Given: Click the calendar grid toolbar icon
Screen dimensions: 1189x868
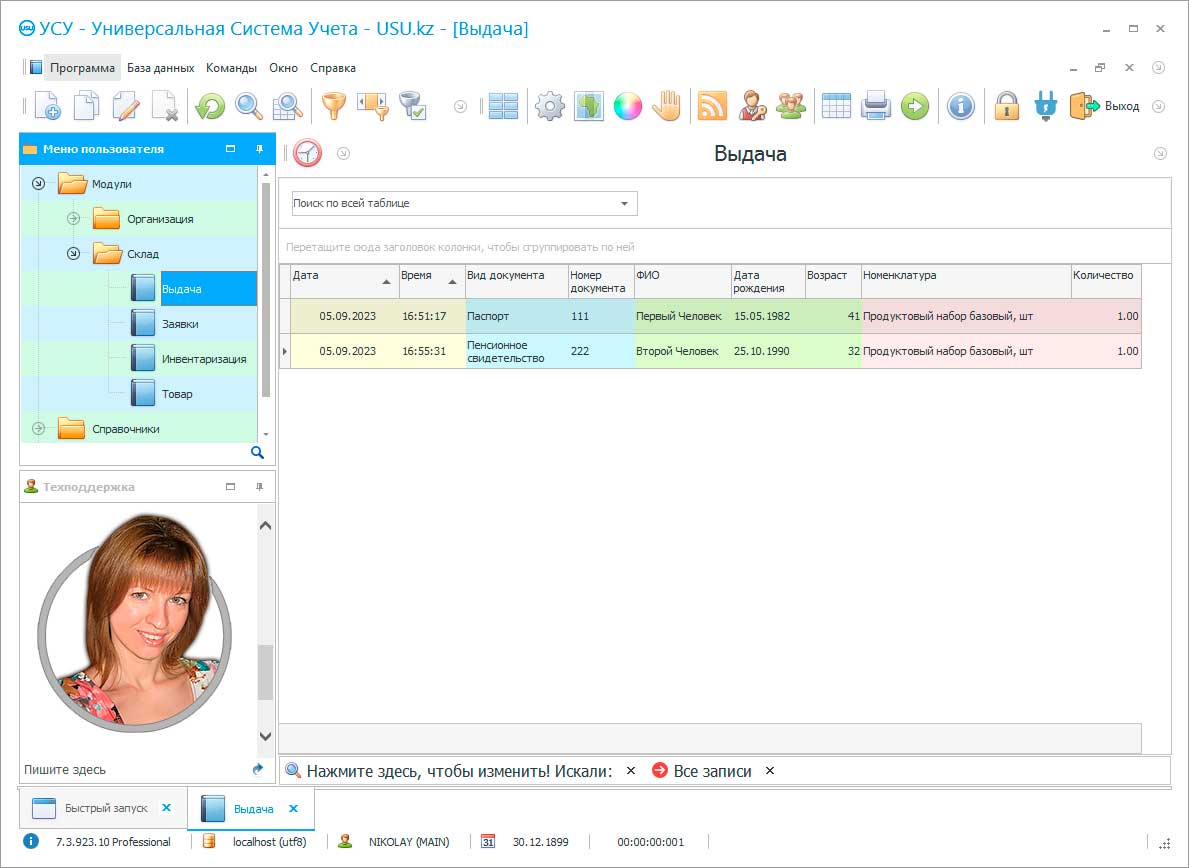Looking at the screenshot, I should pos(836,106).
